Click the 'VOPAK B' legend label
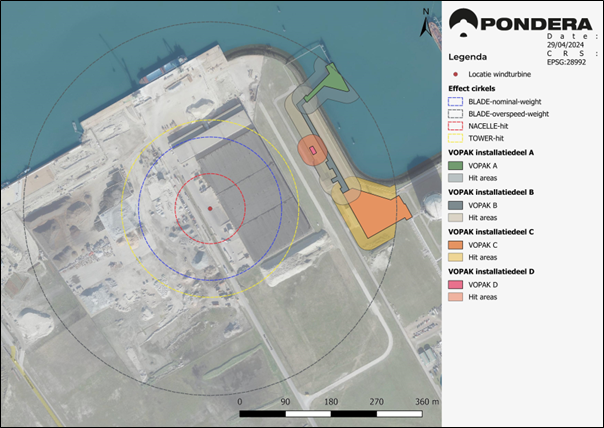Screen dimensions: 604x428 point(483,205)
